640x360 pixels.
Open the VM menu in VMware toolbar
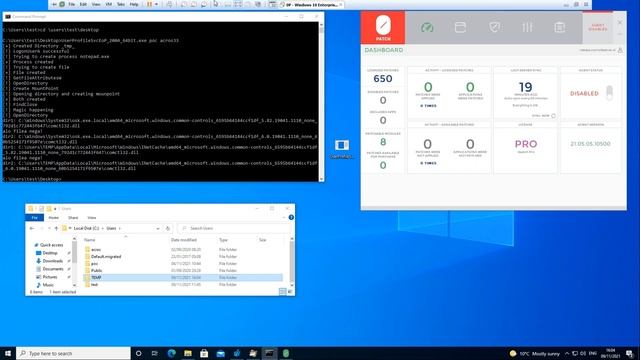click(x=109, y=4)
